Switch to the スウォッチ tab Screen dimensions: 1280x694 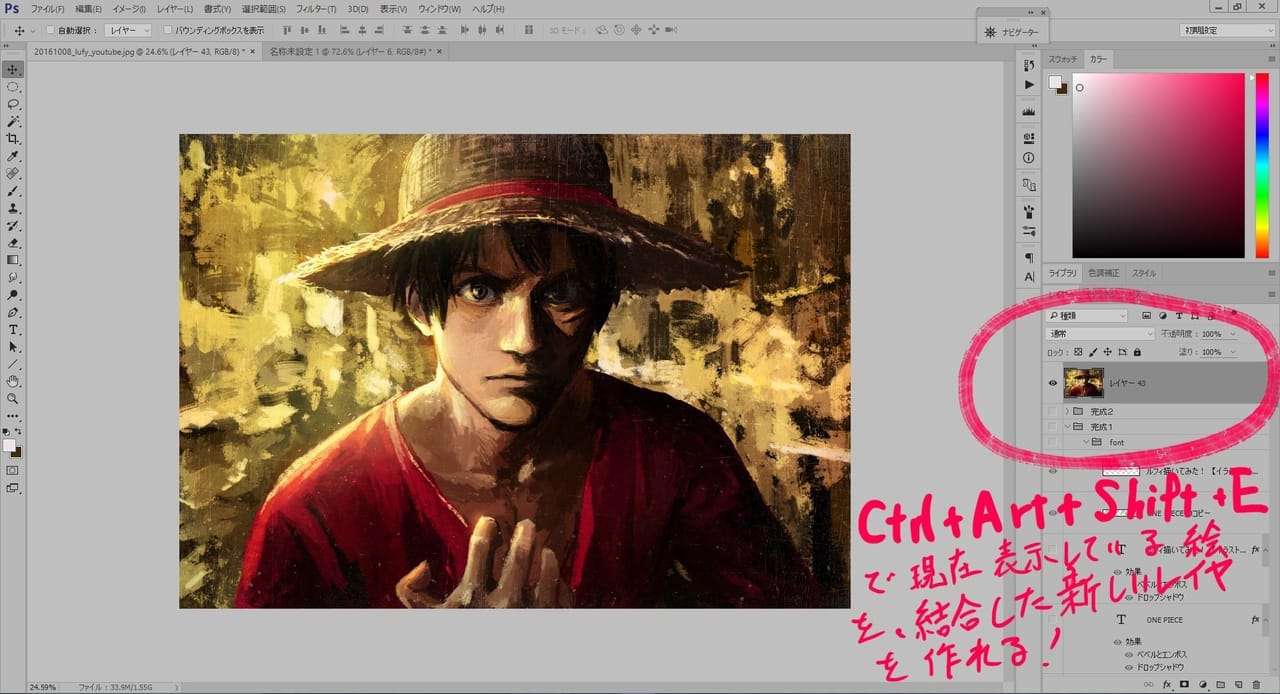coord(1062,60)
